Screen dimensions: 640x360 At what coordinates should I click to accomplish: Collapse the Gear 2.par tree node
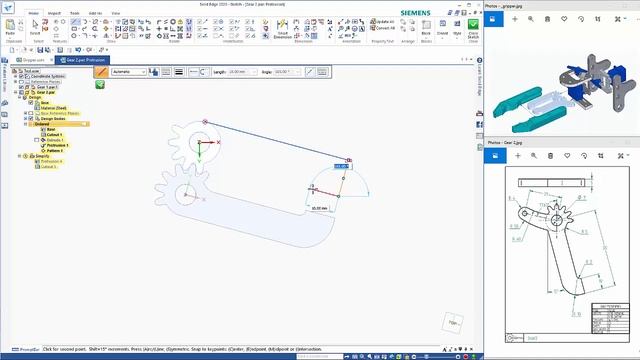pyautogui.click(x=16, y=92)
